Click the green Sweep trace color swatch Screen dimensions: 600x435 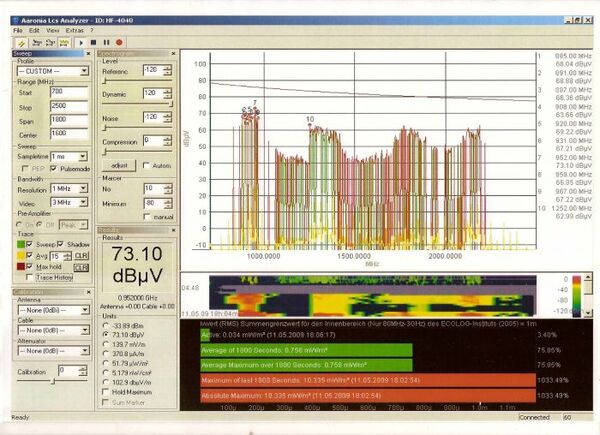pyautogui.click(x=21, y=244)
